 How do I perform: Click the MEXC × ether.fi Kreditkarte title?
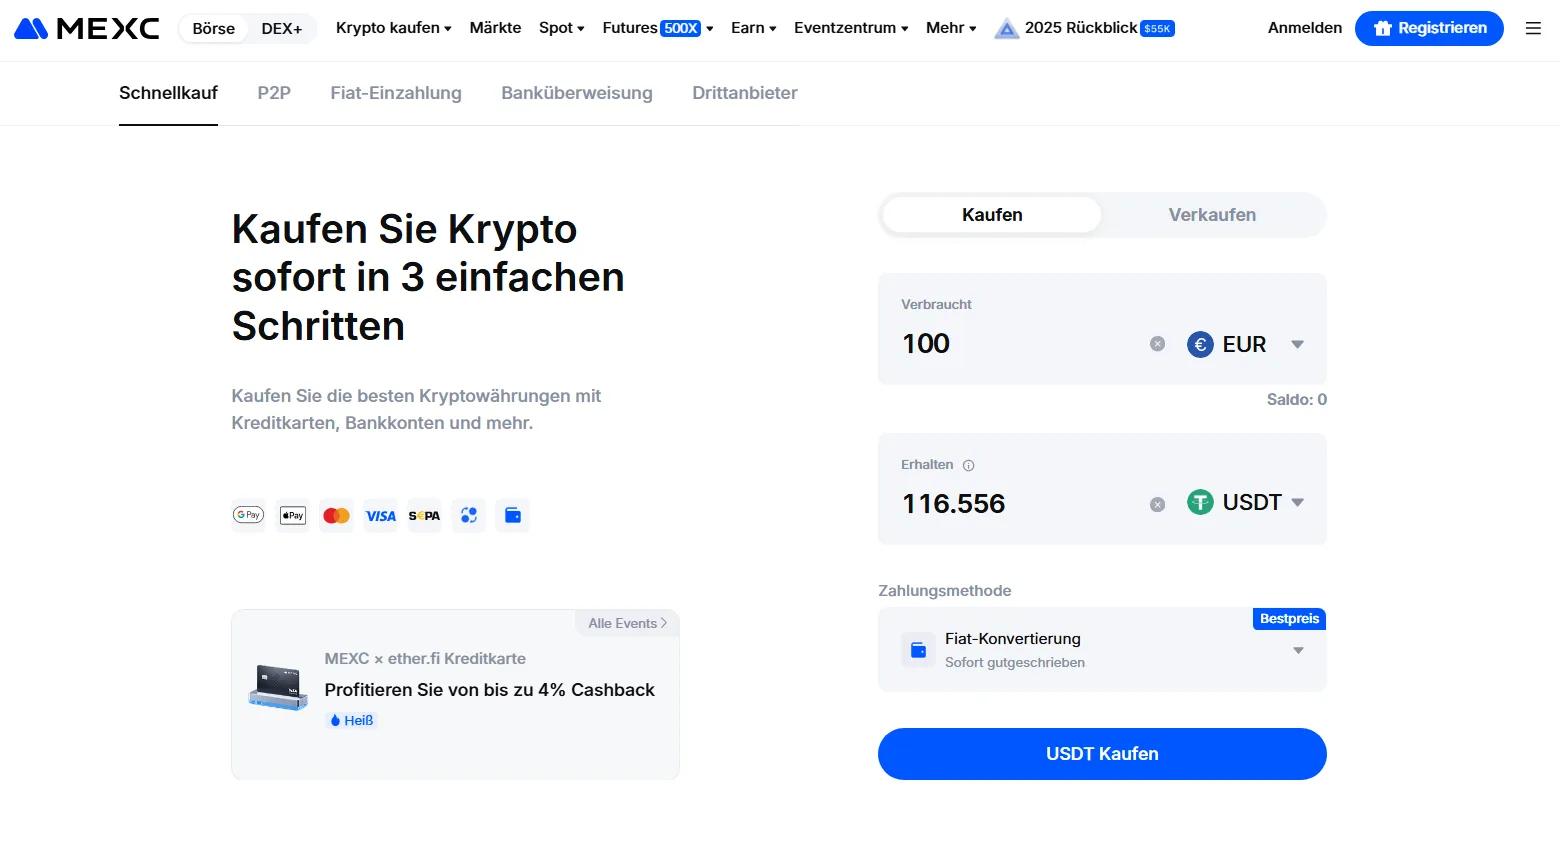tap(425, 659)
